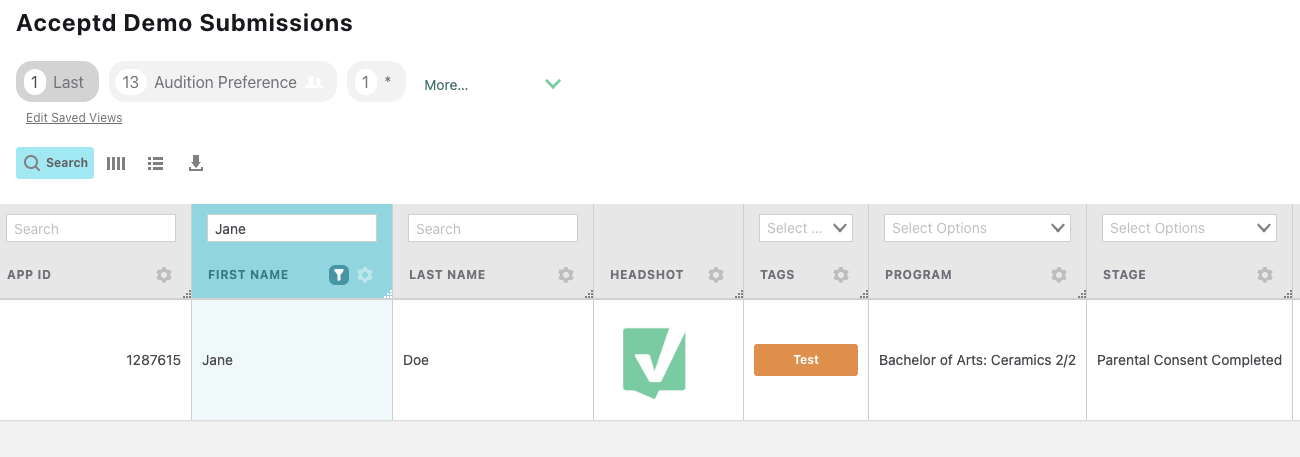Click the PROGRAM column header
Screen dimensions: 1300x457
[x=918, y=275]
